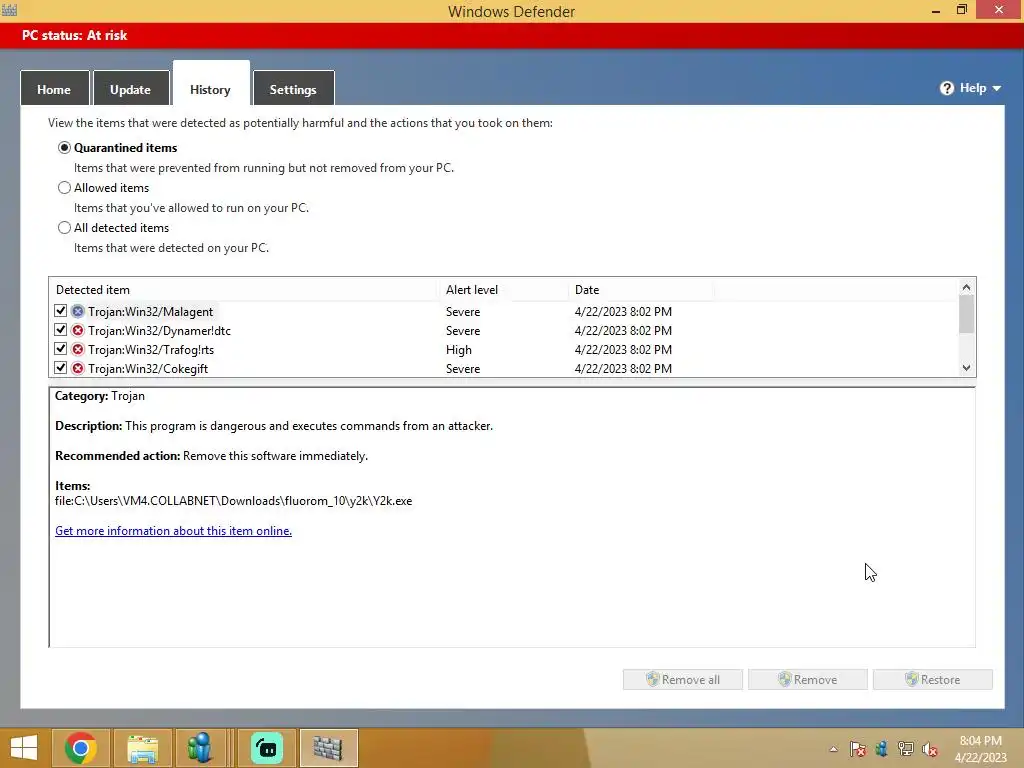Click the High alert level cell
Screen dimensions: 1024x768
pos(459,349)
